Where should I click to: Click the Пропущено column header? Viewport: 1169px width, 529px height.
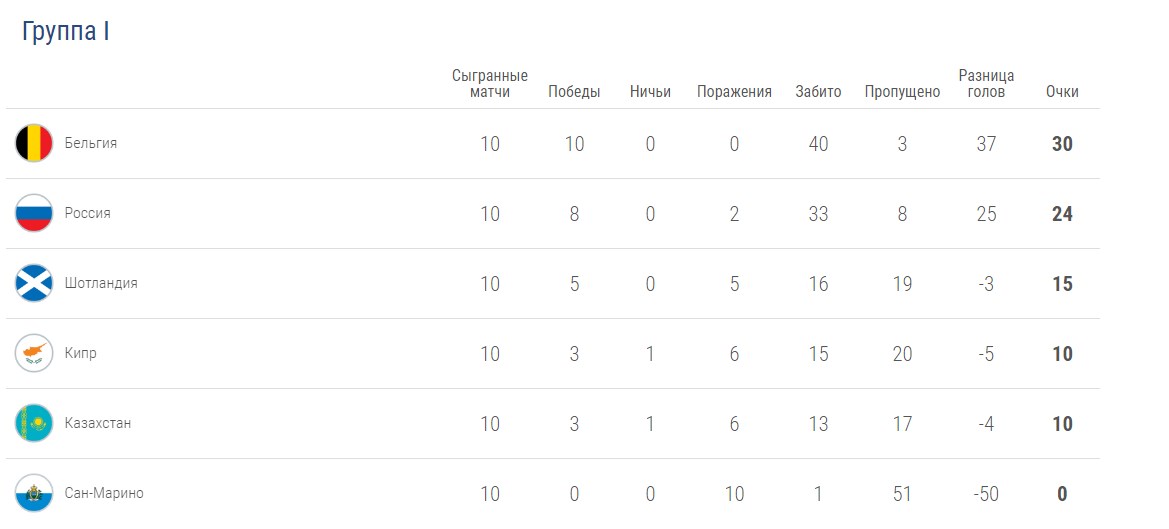pyautogui.click(x=902, y=92)
